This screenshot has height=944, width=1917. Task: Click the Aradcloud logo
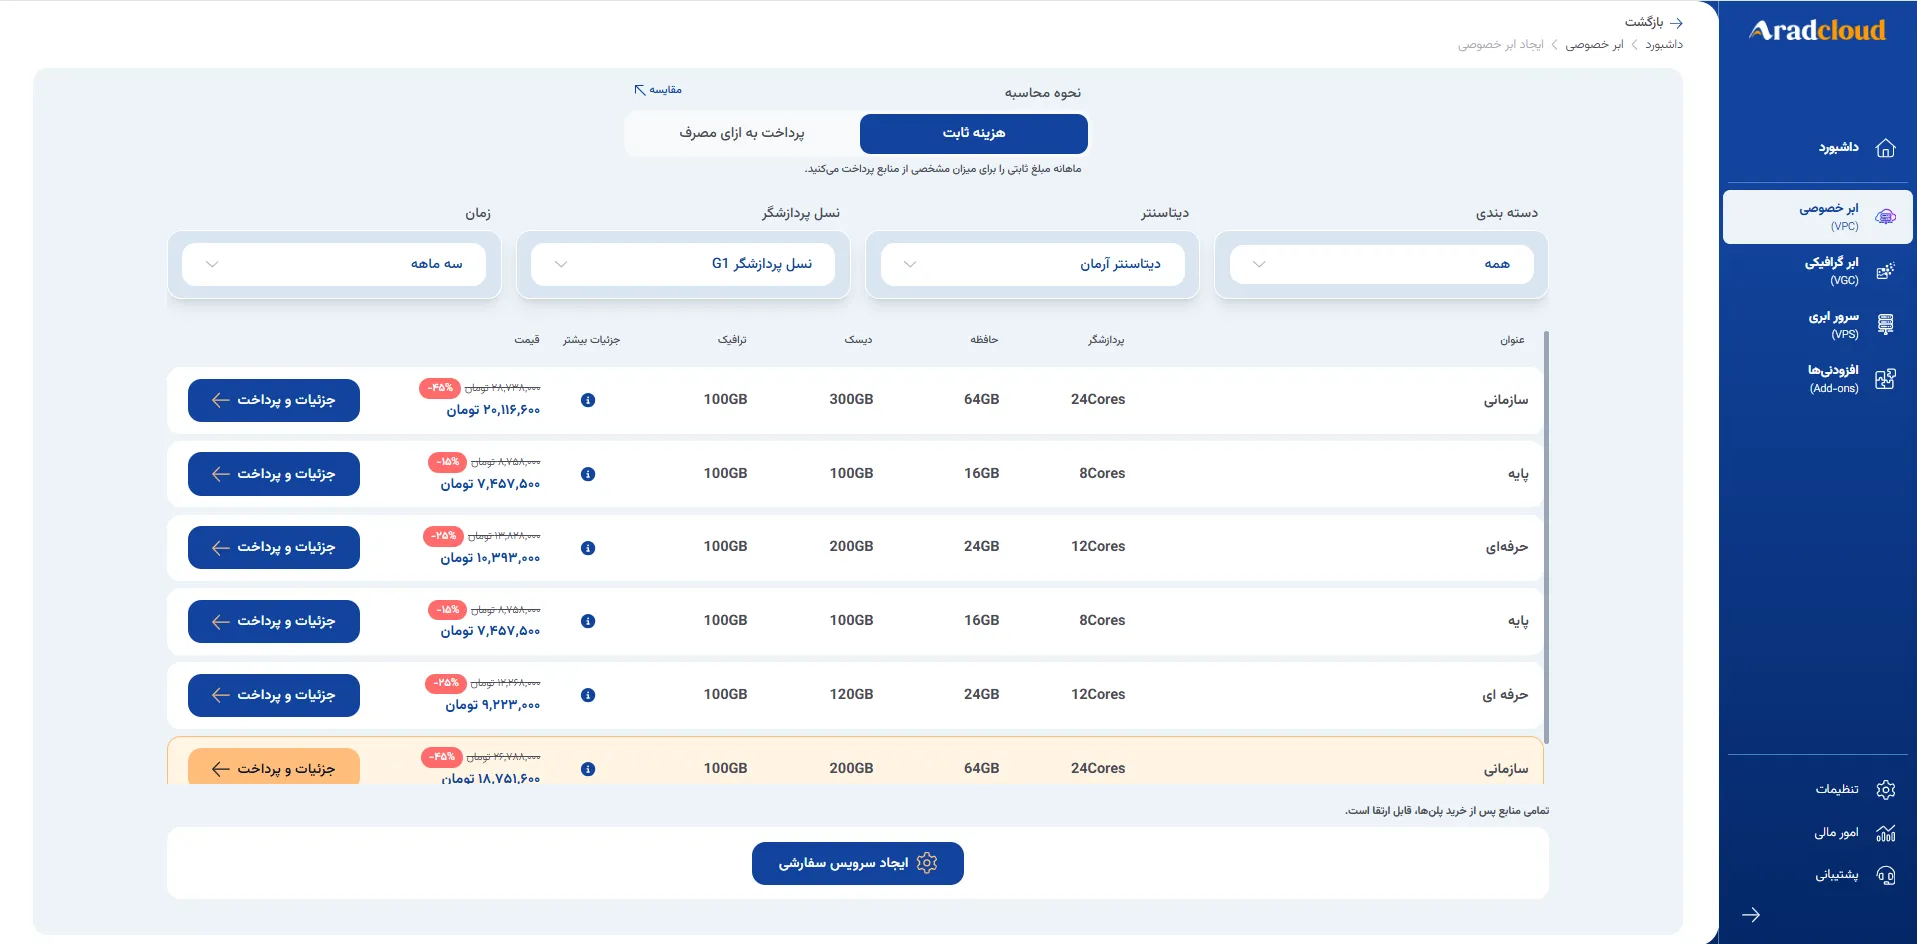[x=1817, y=31]
